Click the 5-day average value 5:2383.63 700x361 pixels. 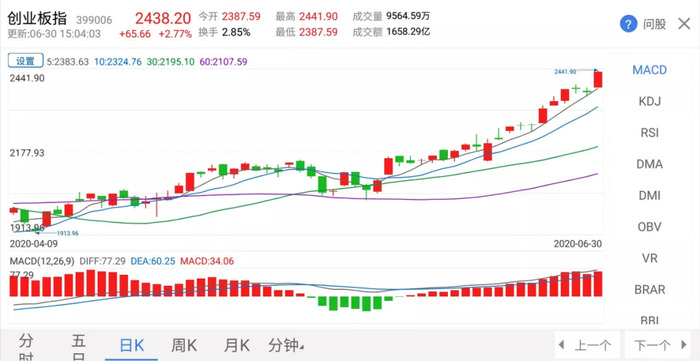[68, 62]
